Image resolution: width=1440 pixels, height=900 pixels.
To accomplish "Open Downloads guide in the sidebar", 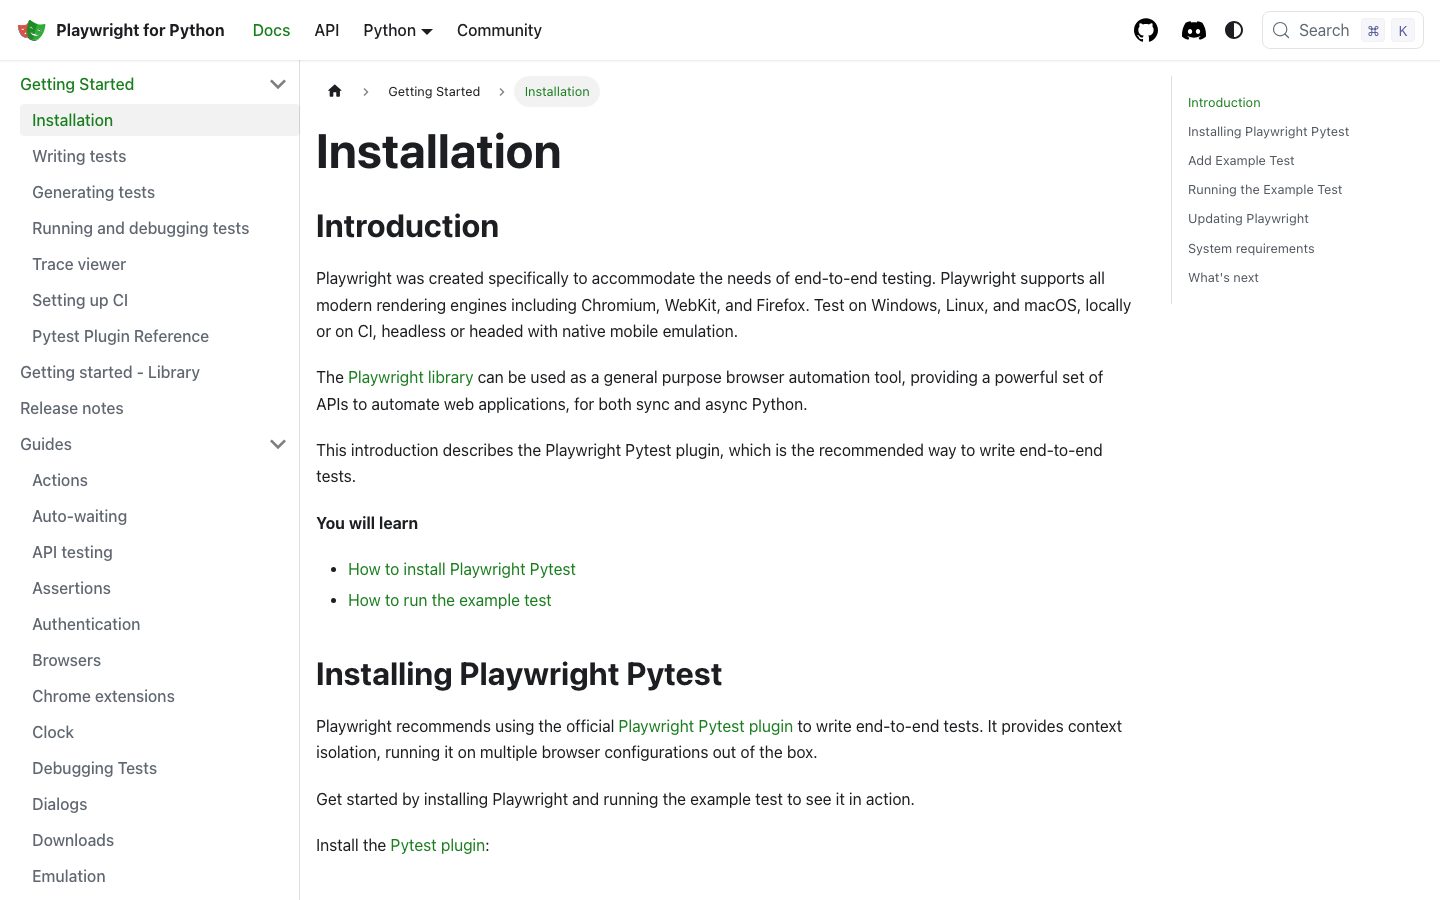I will tap(159, 840).
